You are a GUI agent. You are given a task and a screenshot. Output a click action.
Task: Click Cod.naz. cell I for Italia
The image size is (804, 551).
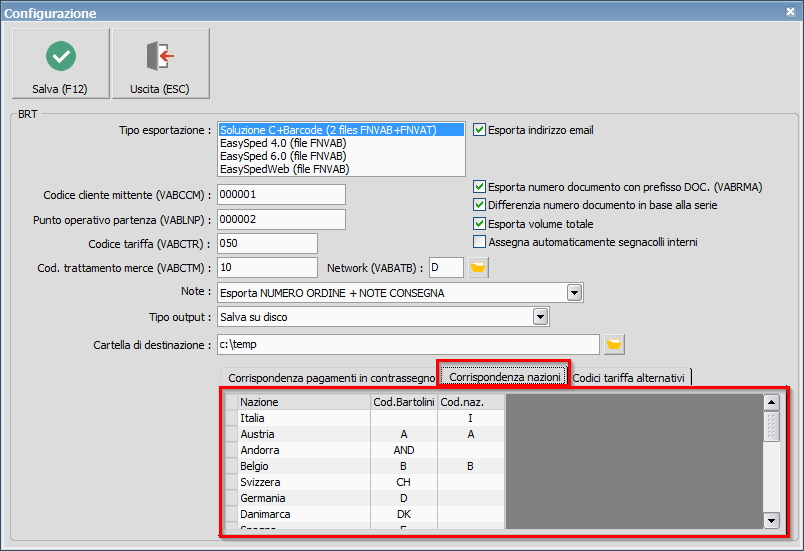pos(471,418)
